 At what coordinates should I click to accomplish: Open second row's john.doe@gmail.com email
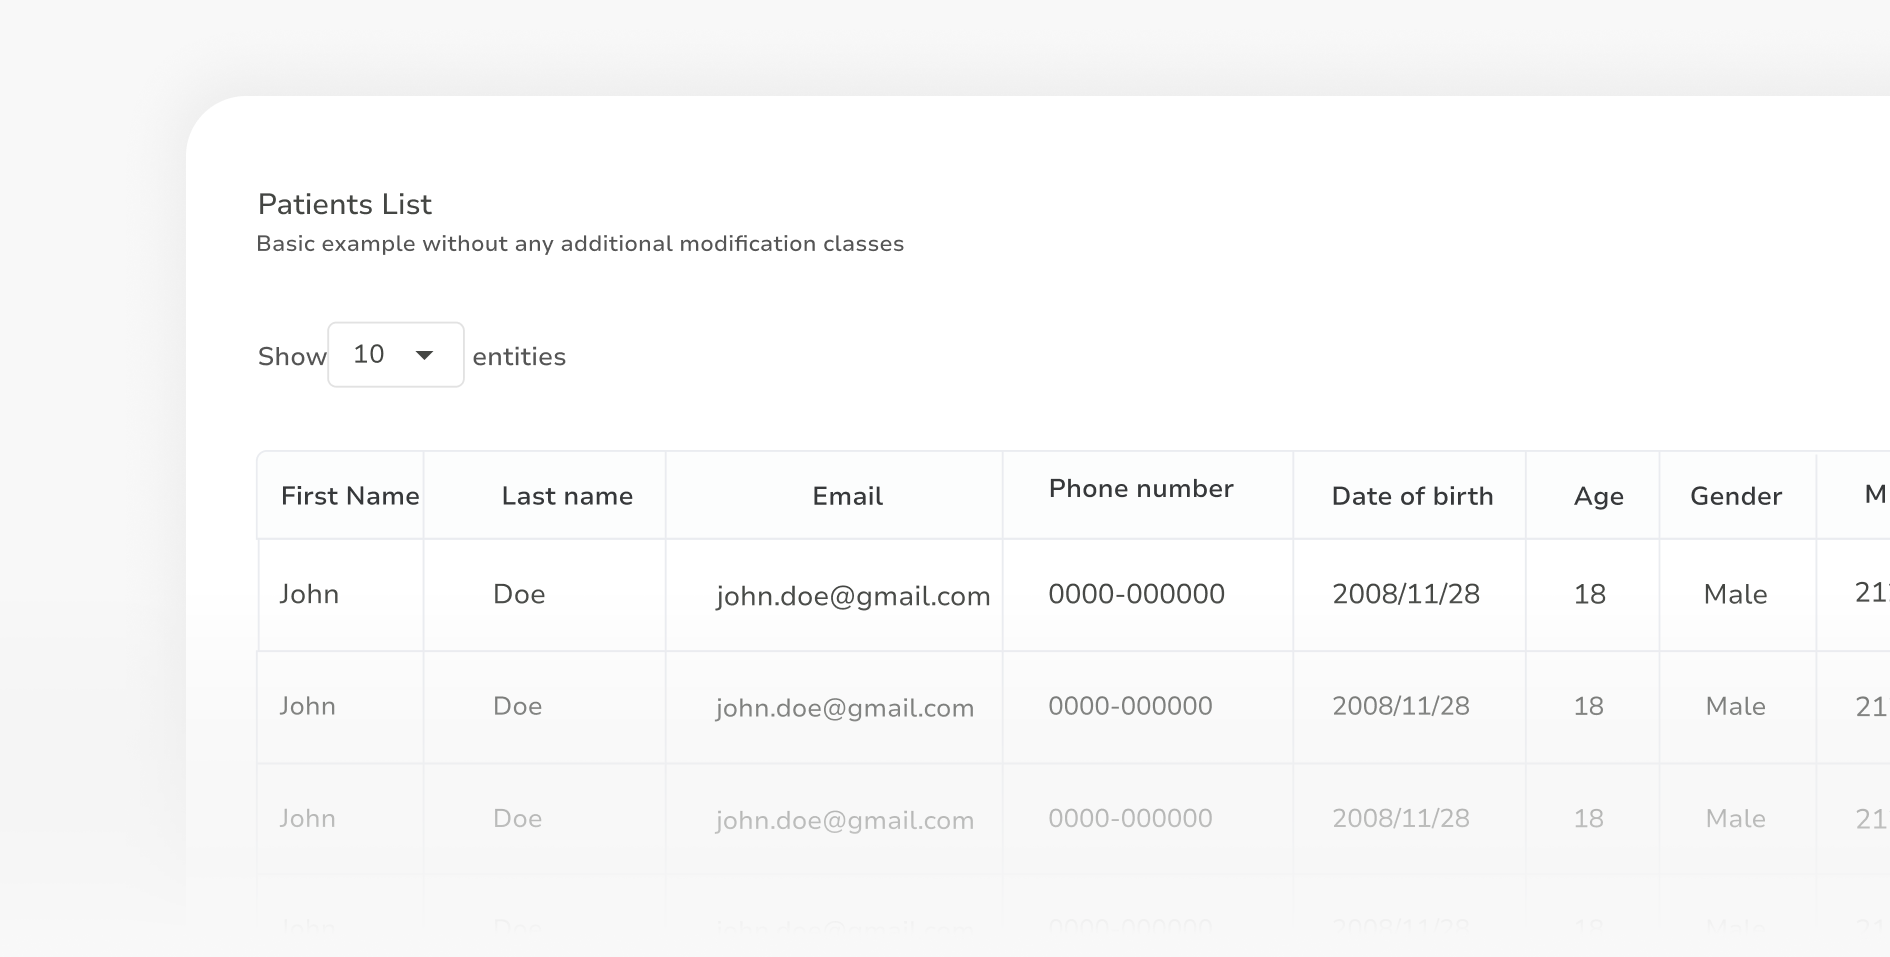point(844,708)
